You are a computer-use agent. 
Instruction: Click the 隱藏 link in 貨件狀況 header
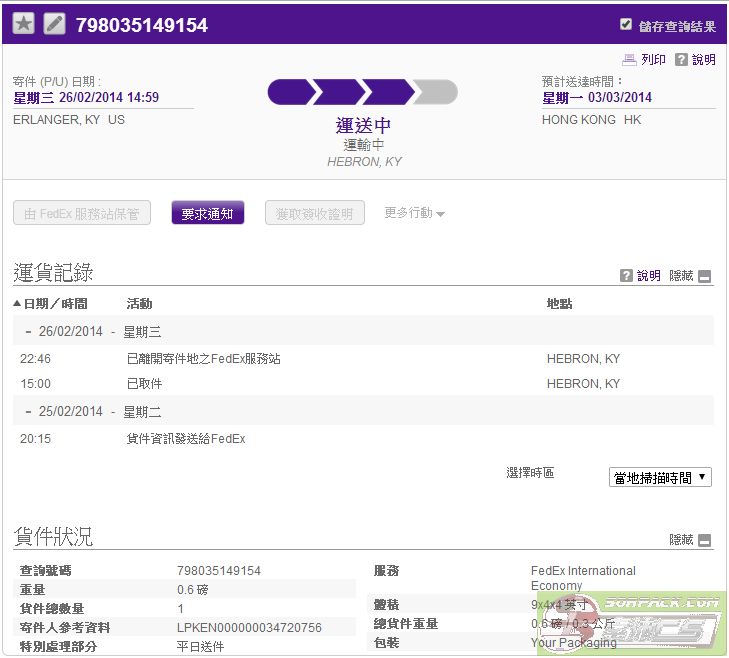(x=681, y=540)
